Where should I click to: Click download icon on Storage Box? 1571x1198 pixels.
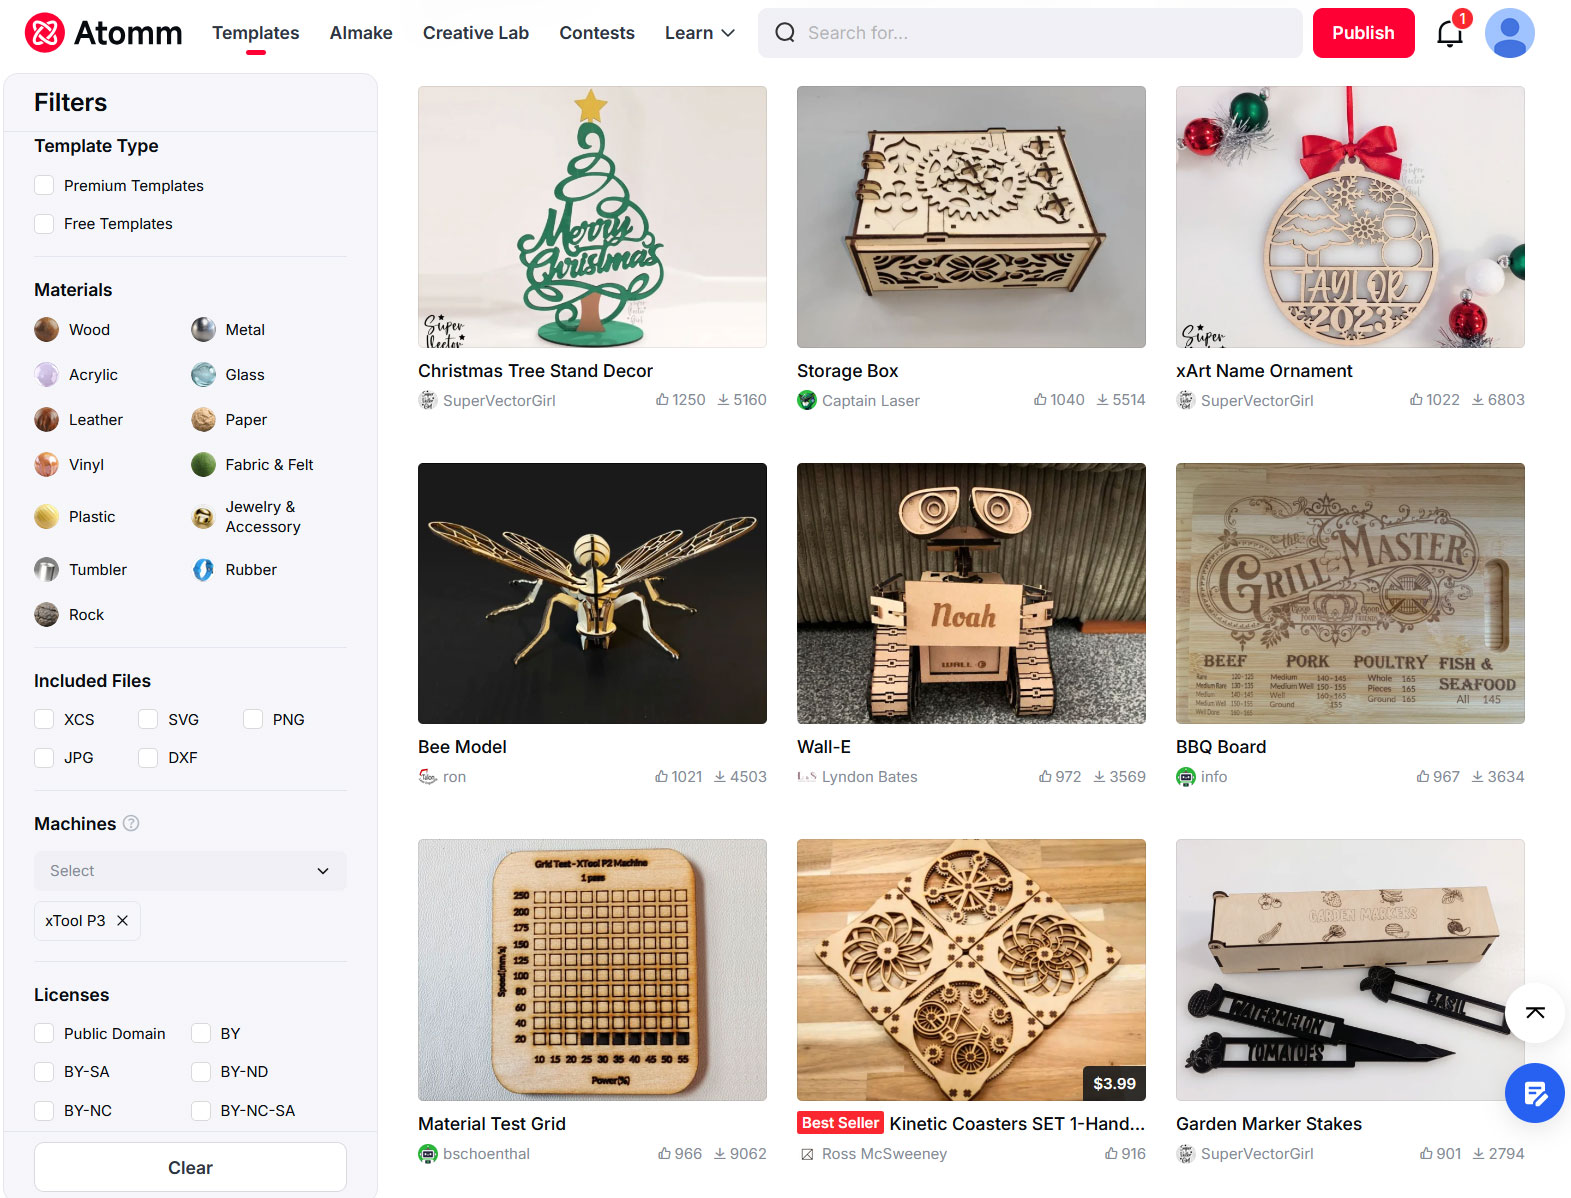pyautogui.click(x=1102, y=400)
